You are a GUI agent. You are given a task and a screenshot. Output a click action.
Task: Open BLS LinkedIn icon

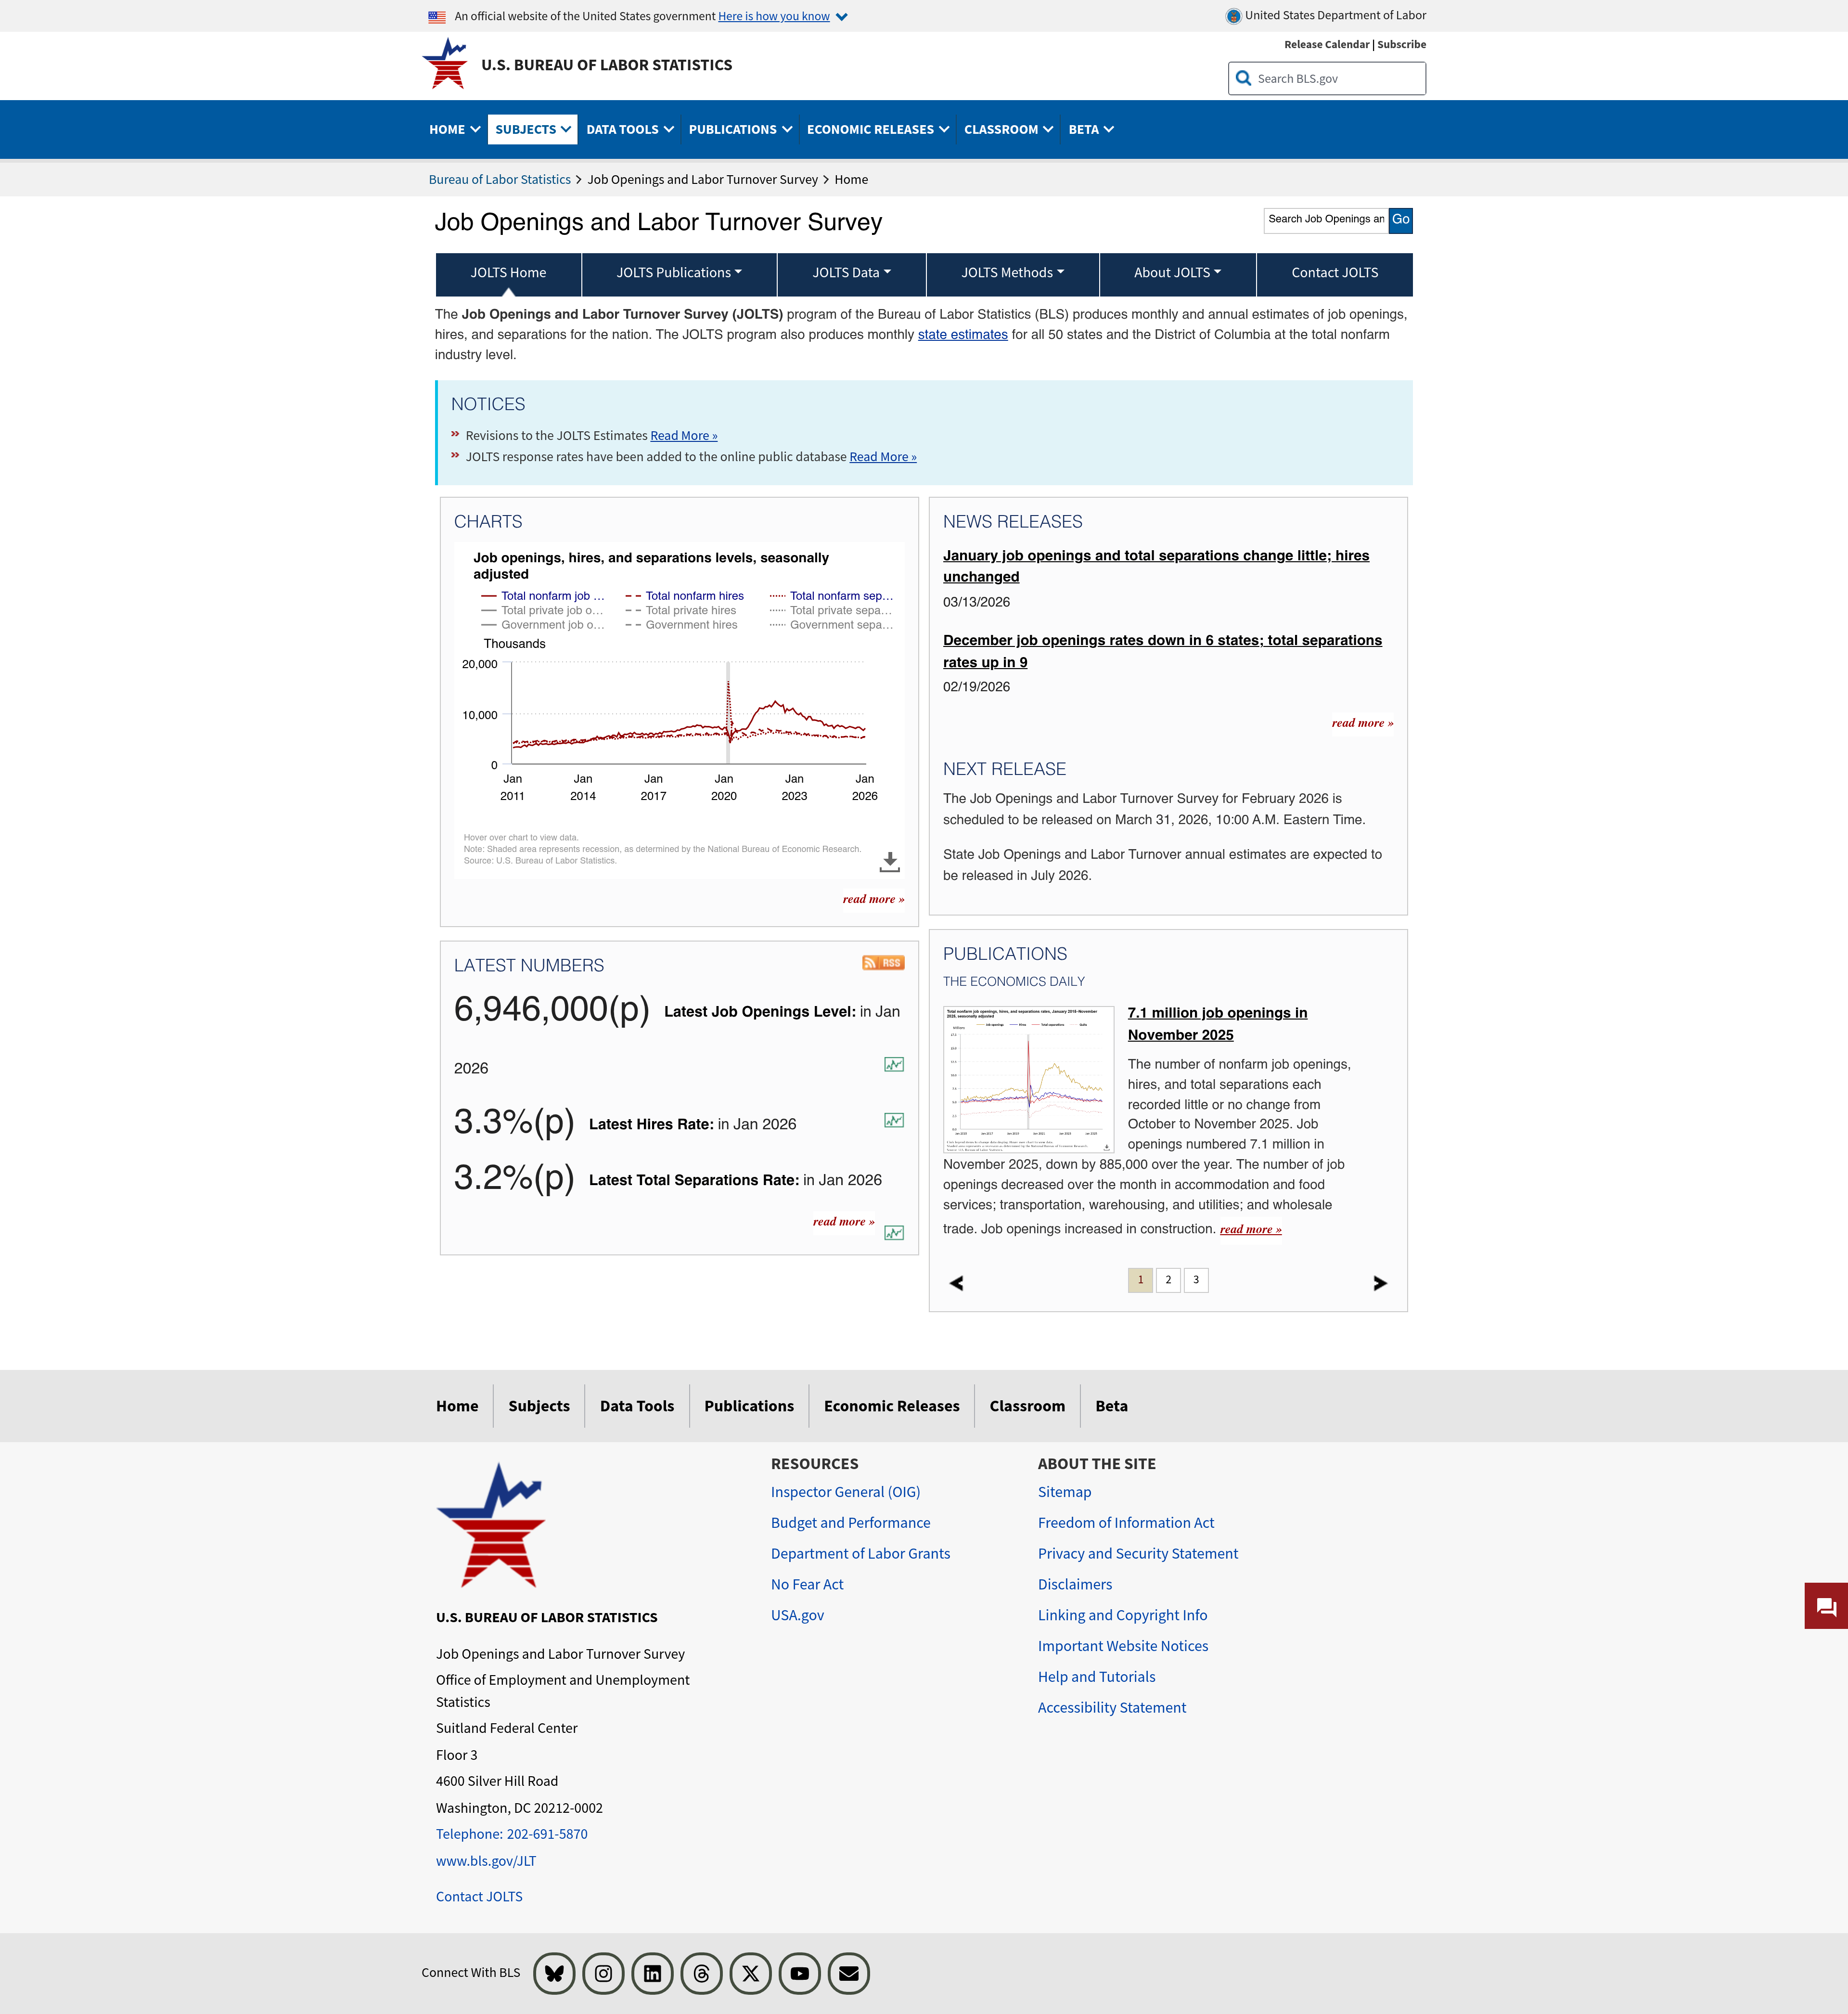click(x=652, y=1973)
